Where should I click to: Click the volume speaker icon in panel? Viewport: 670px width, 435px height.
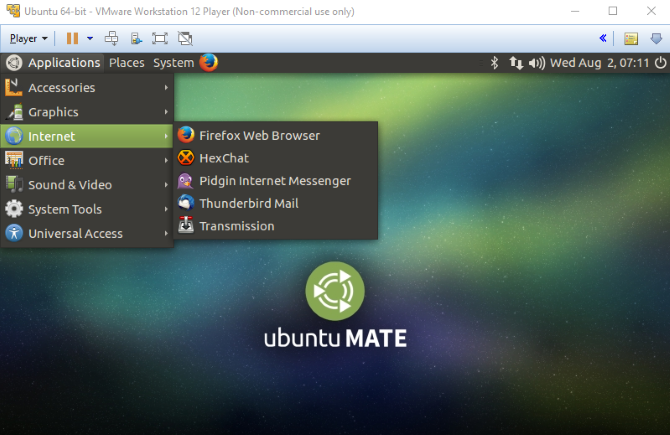pyautogui.click(x=537, y=62)
